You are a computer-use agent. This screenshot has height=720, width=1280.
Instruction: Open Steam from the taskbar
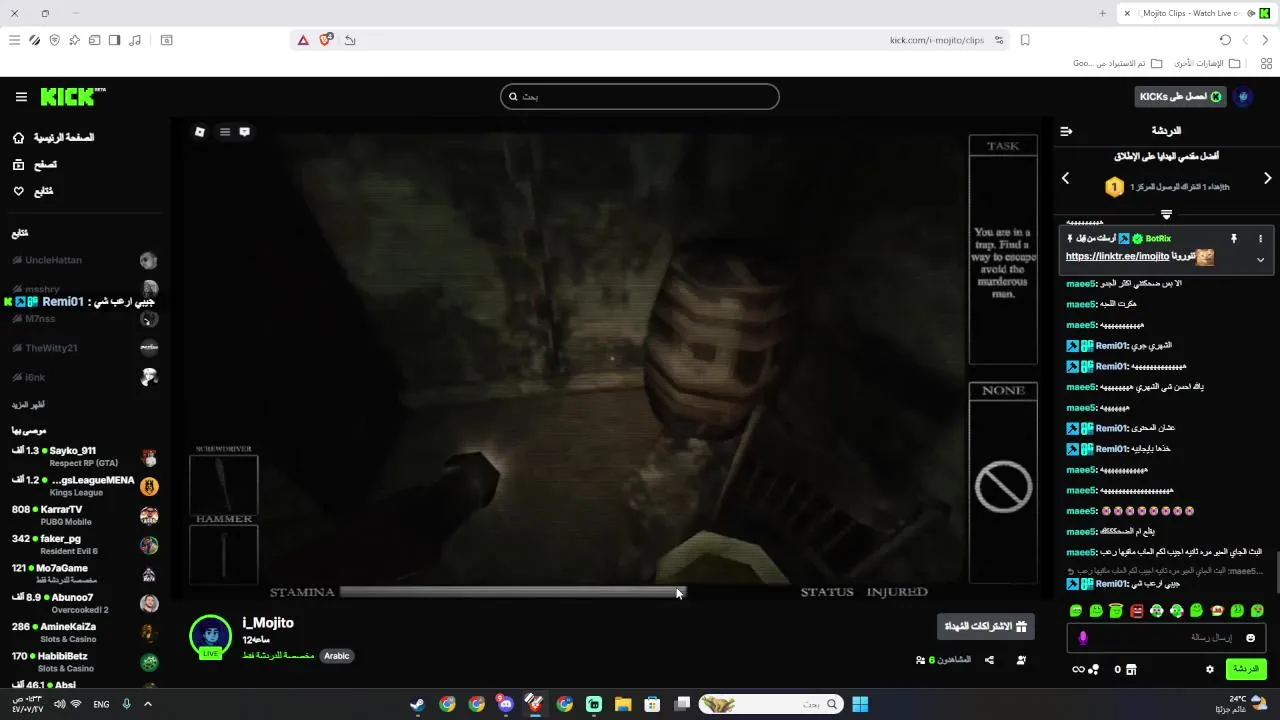pos(417,704)
